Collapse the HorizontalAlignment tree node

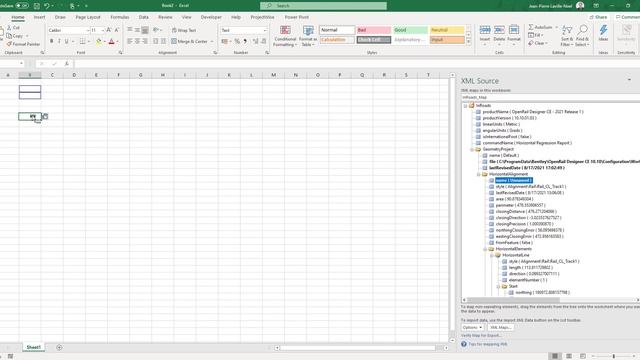(x=478, y=174)
